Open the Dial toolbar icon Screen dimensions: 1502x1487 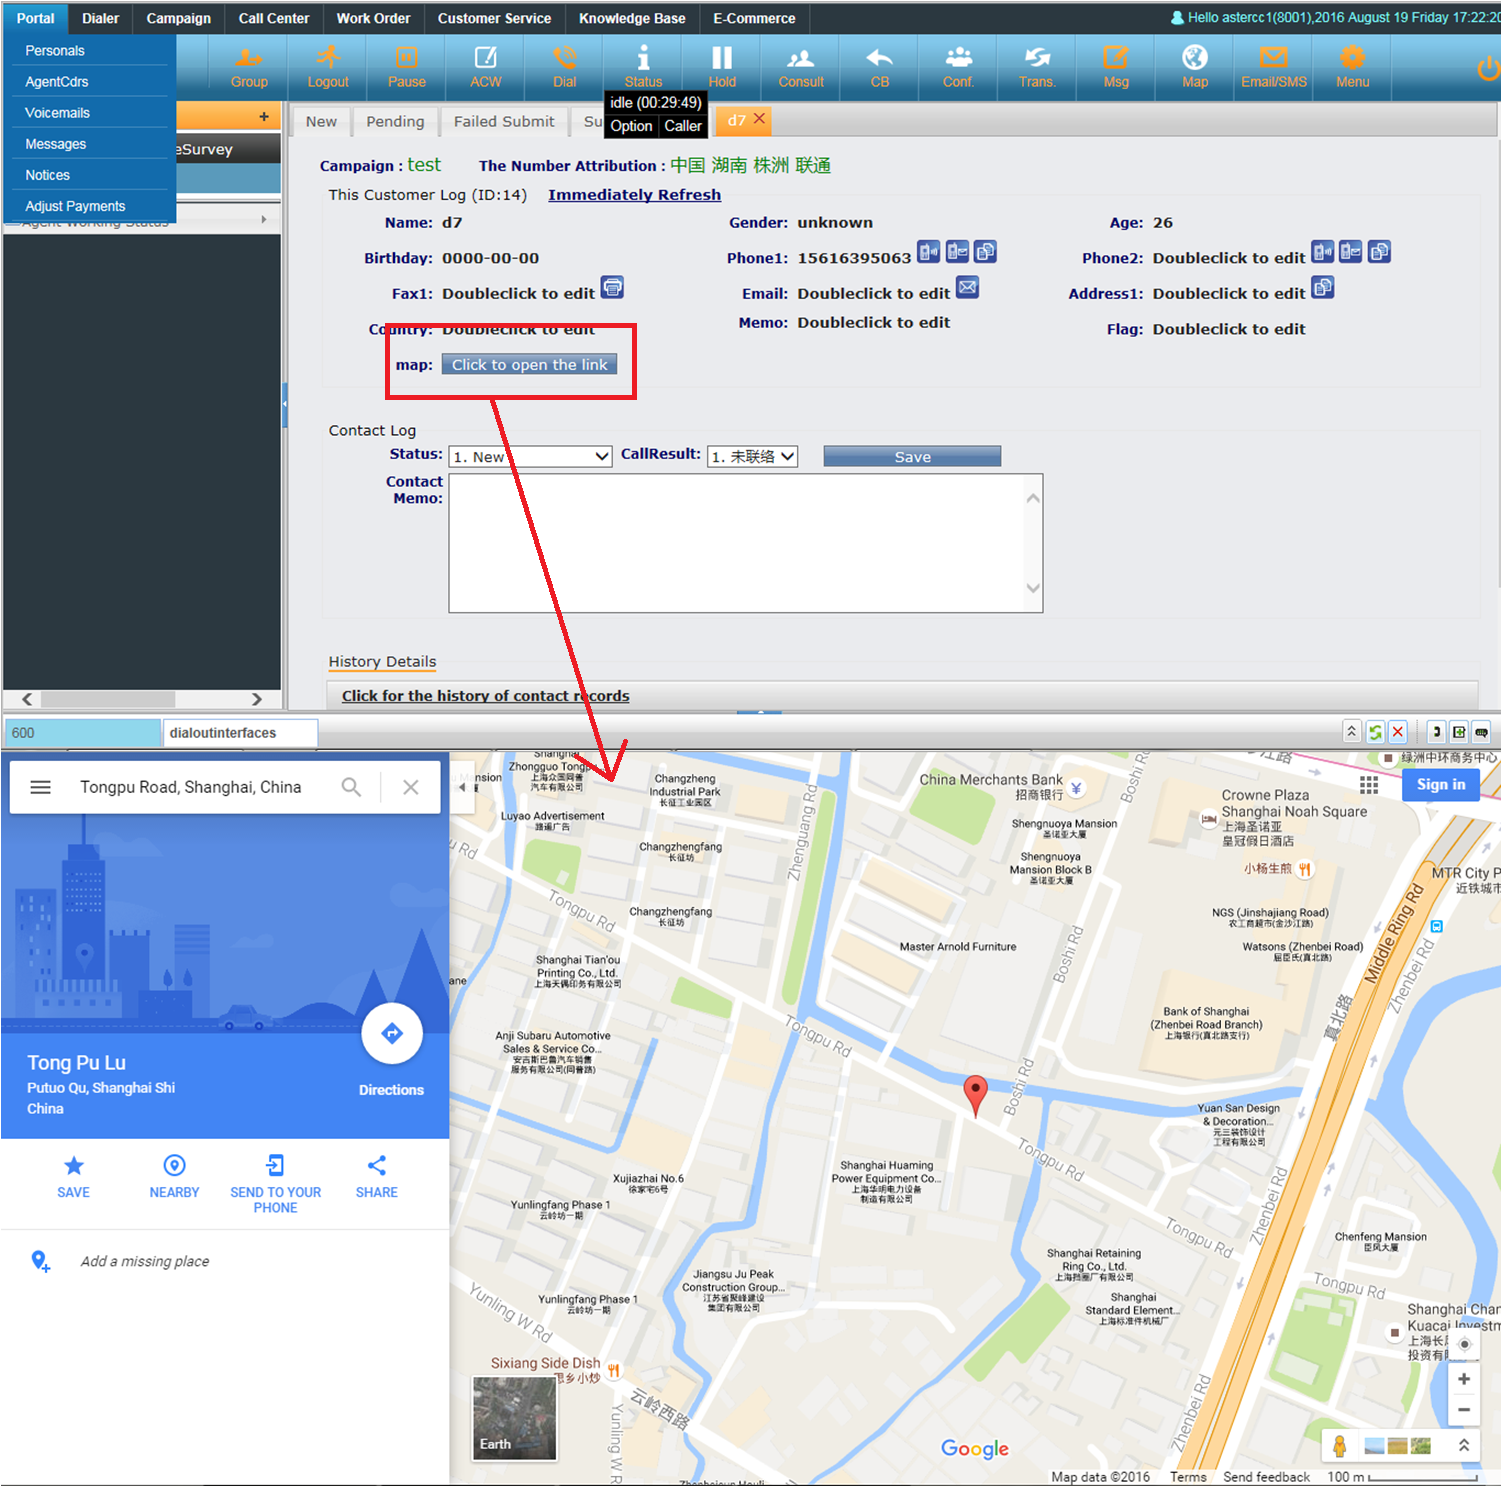(x=564, y=67)
